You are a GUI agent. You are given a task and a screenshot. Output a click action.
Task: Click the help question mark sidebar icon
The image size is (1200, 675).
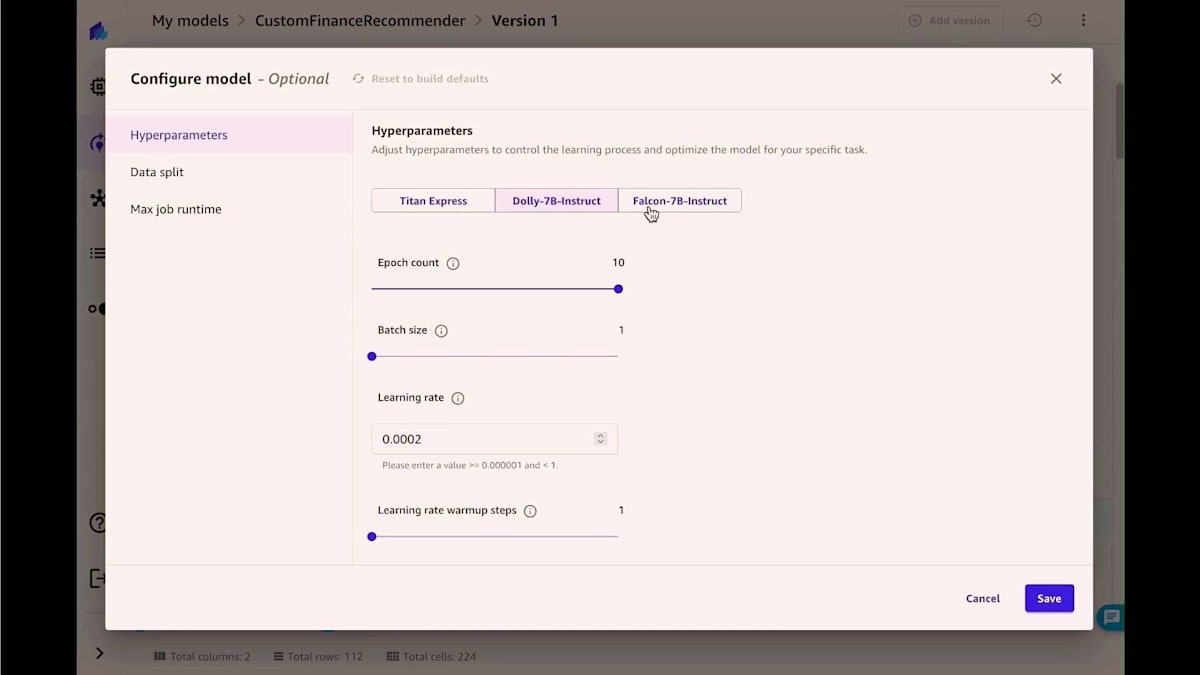pos(98,522)
